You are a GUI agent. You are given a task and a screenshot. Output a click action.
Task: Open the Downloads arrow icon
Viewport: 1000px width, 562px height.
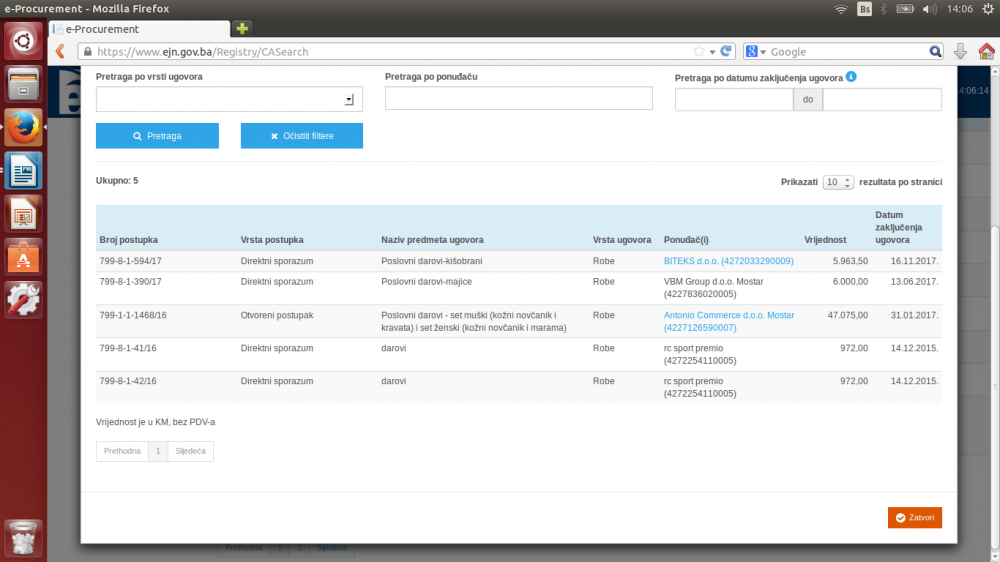(960, 52)
